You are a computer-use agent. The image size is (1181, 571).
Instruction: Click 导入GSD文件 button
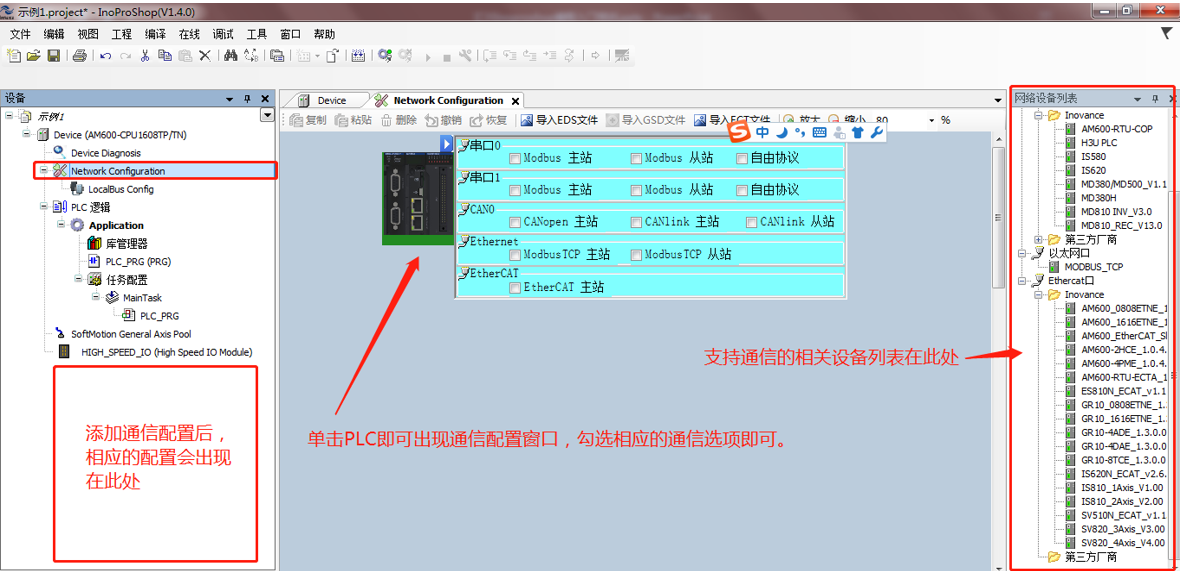646,120
